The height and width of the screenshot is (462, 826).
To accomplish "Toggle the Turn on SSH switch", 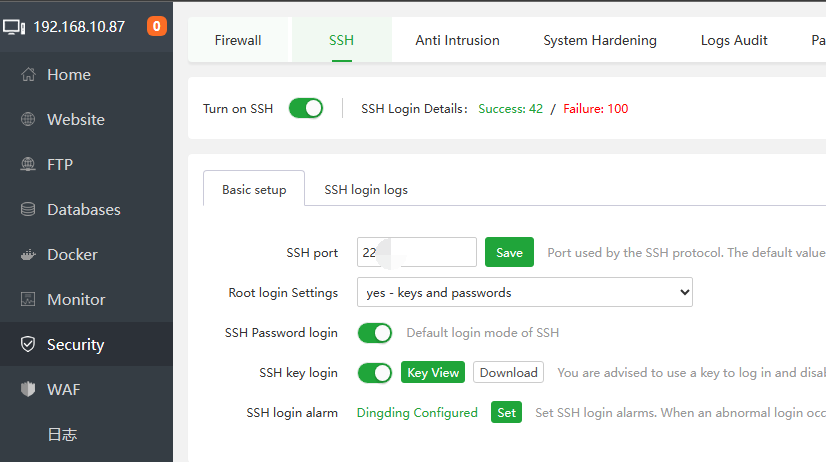I will 306,108.
